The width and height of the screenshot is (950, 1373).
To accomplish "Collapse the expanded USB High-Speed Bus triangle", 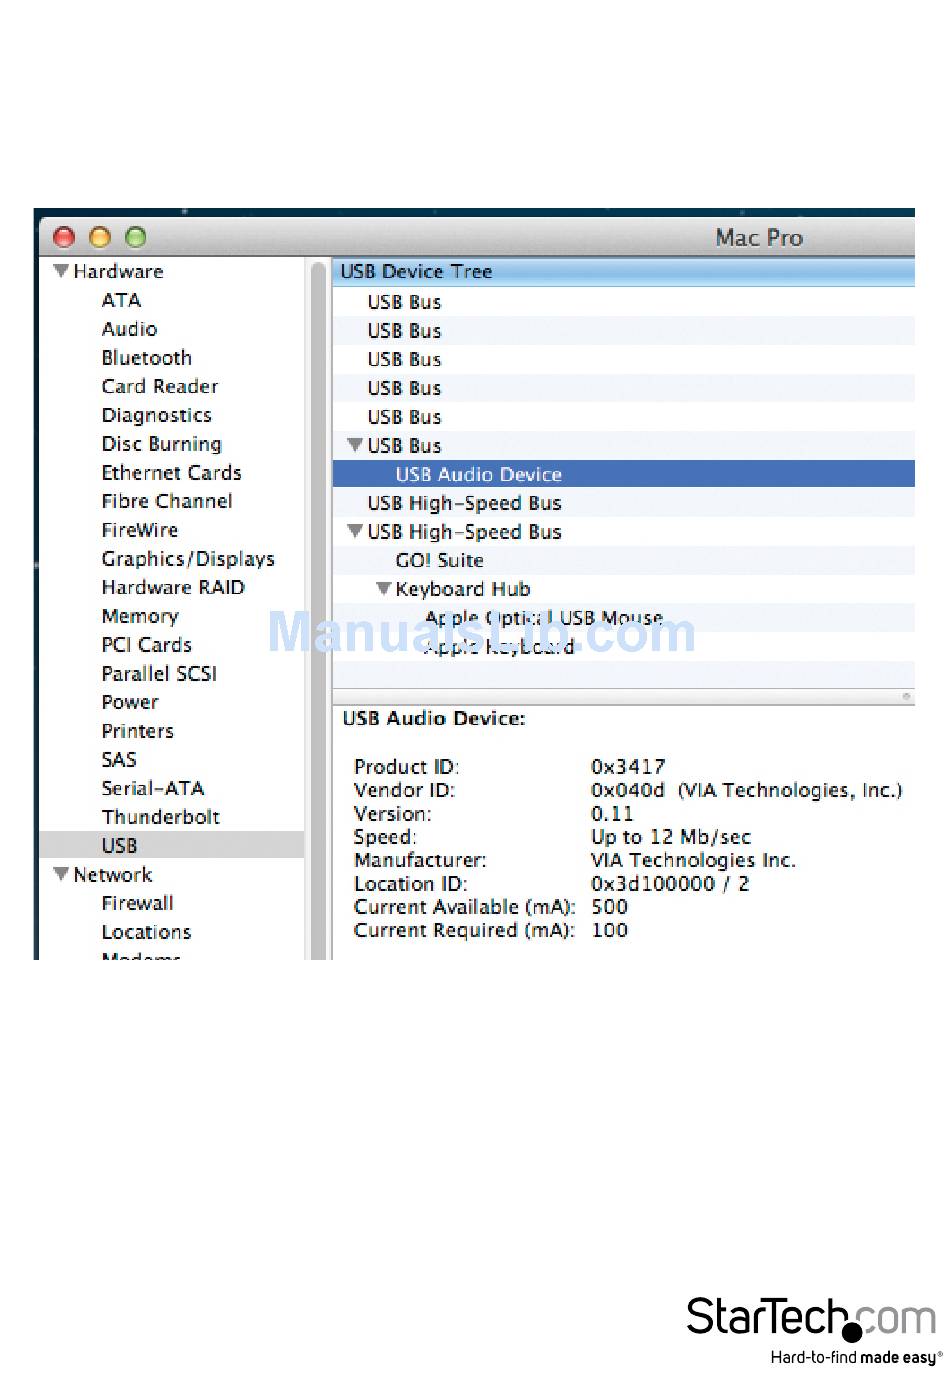I will pos(354,531).
